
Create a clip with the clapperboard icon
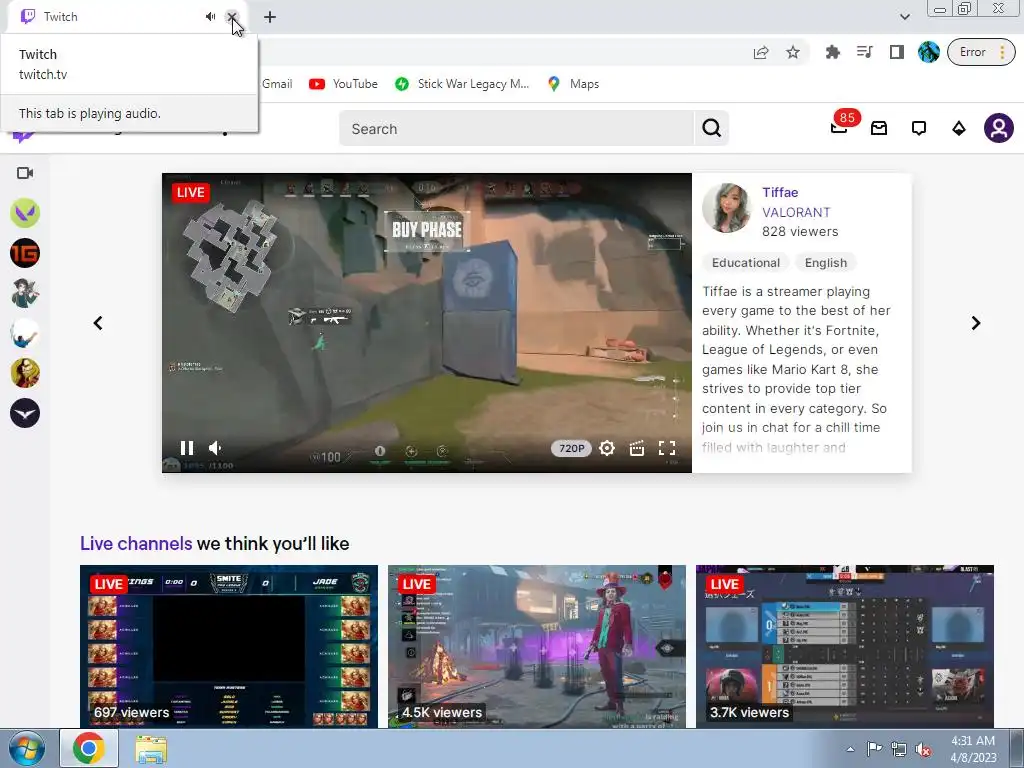pos(637,448)
